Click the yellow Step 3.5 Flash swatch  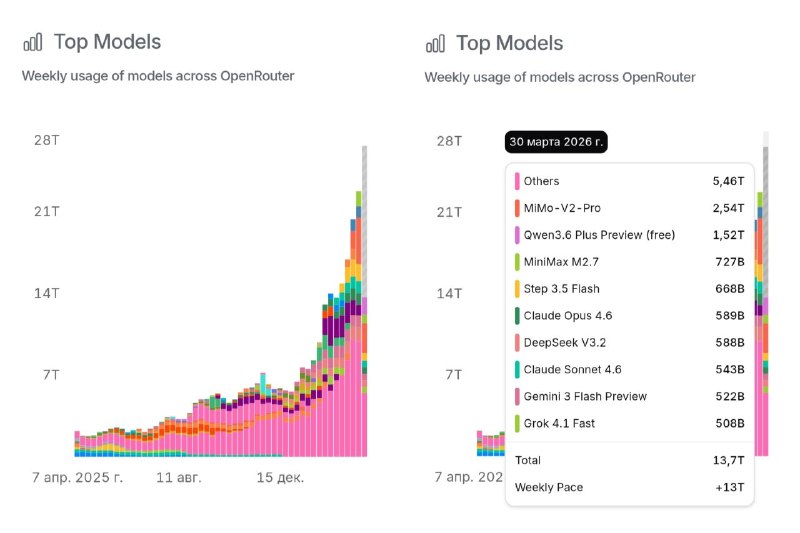click(x=517, y=289)
